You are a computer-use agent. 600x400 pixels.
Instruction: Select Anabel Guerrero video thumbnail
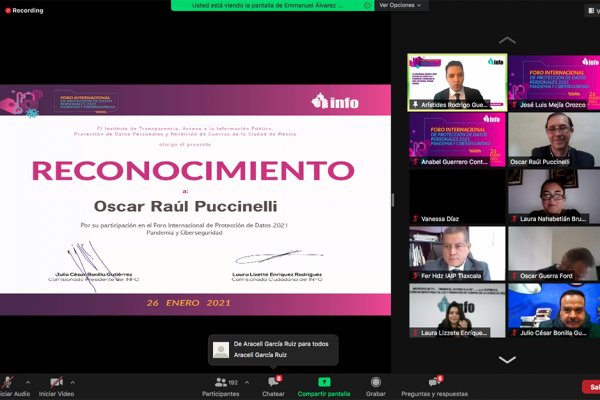457,139
